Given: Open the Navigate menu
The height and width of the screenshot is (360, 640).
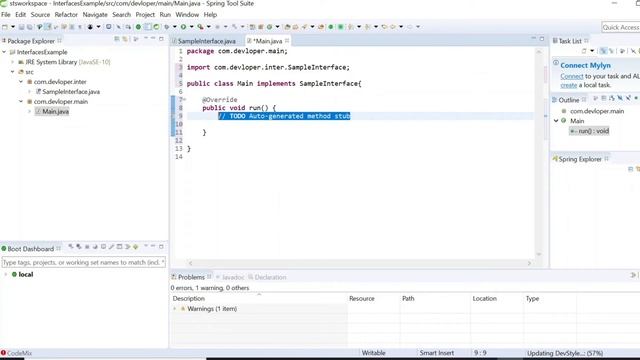Looking at the screenshot, I should [x=95, y=14].
